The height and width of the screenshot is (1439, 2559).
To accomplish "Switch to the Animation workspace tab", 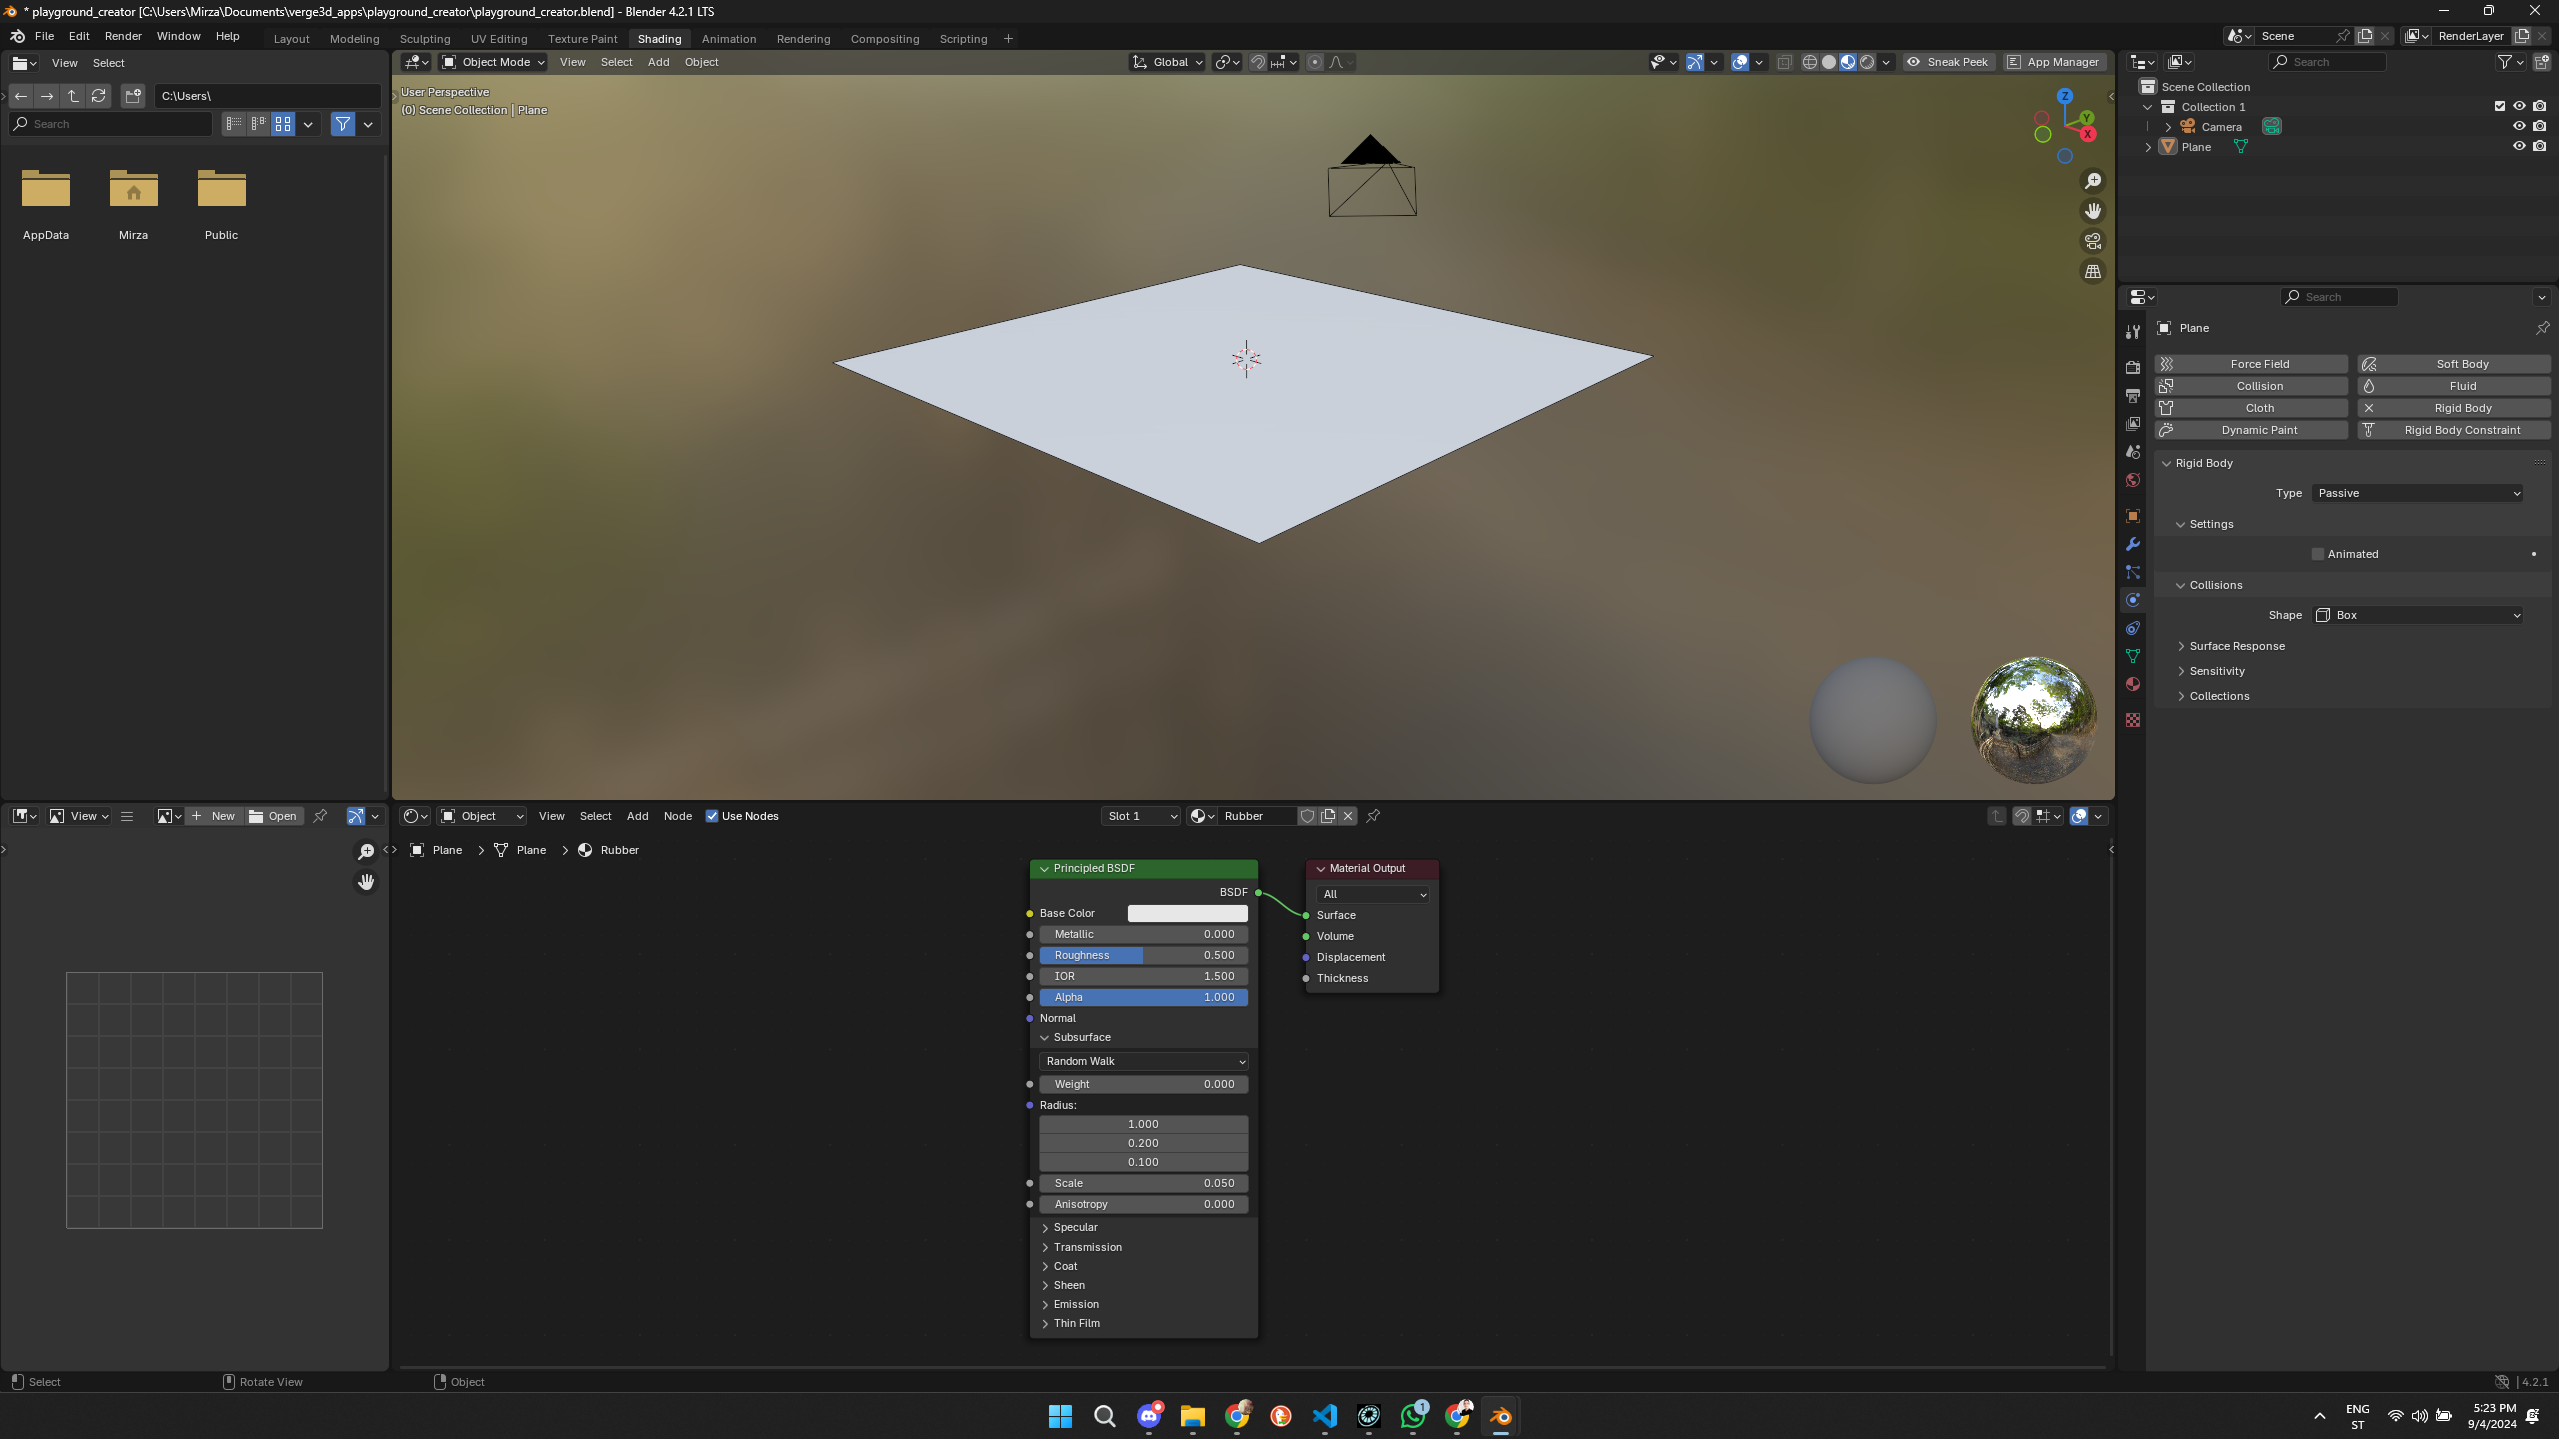I will click(729, 39).
